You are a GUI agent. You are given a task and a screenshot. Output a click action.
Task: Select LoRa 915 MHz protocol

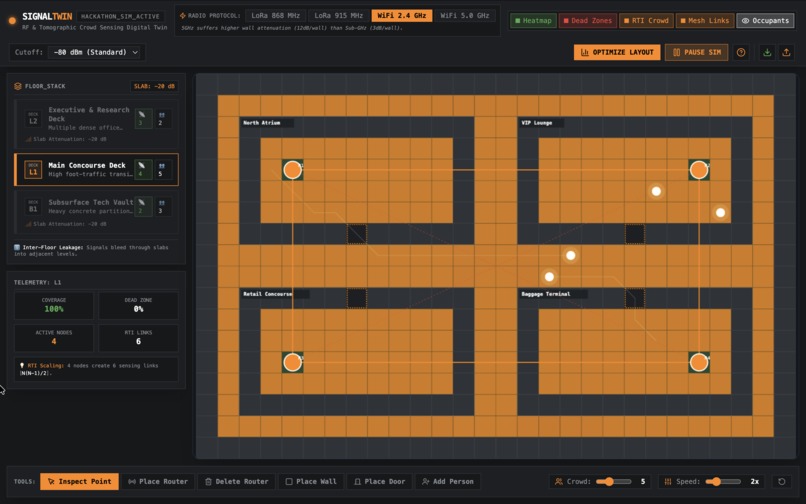[338, 16]
